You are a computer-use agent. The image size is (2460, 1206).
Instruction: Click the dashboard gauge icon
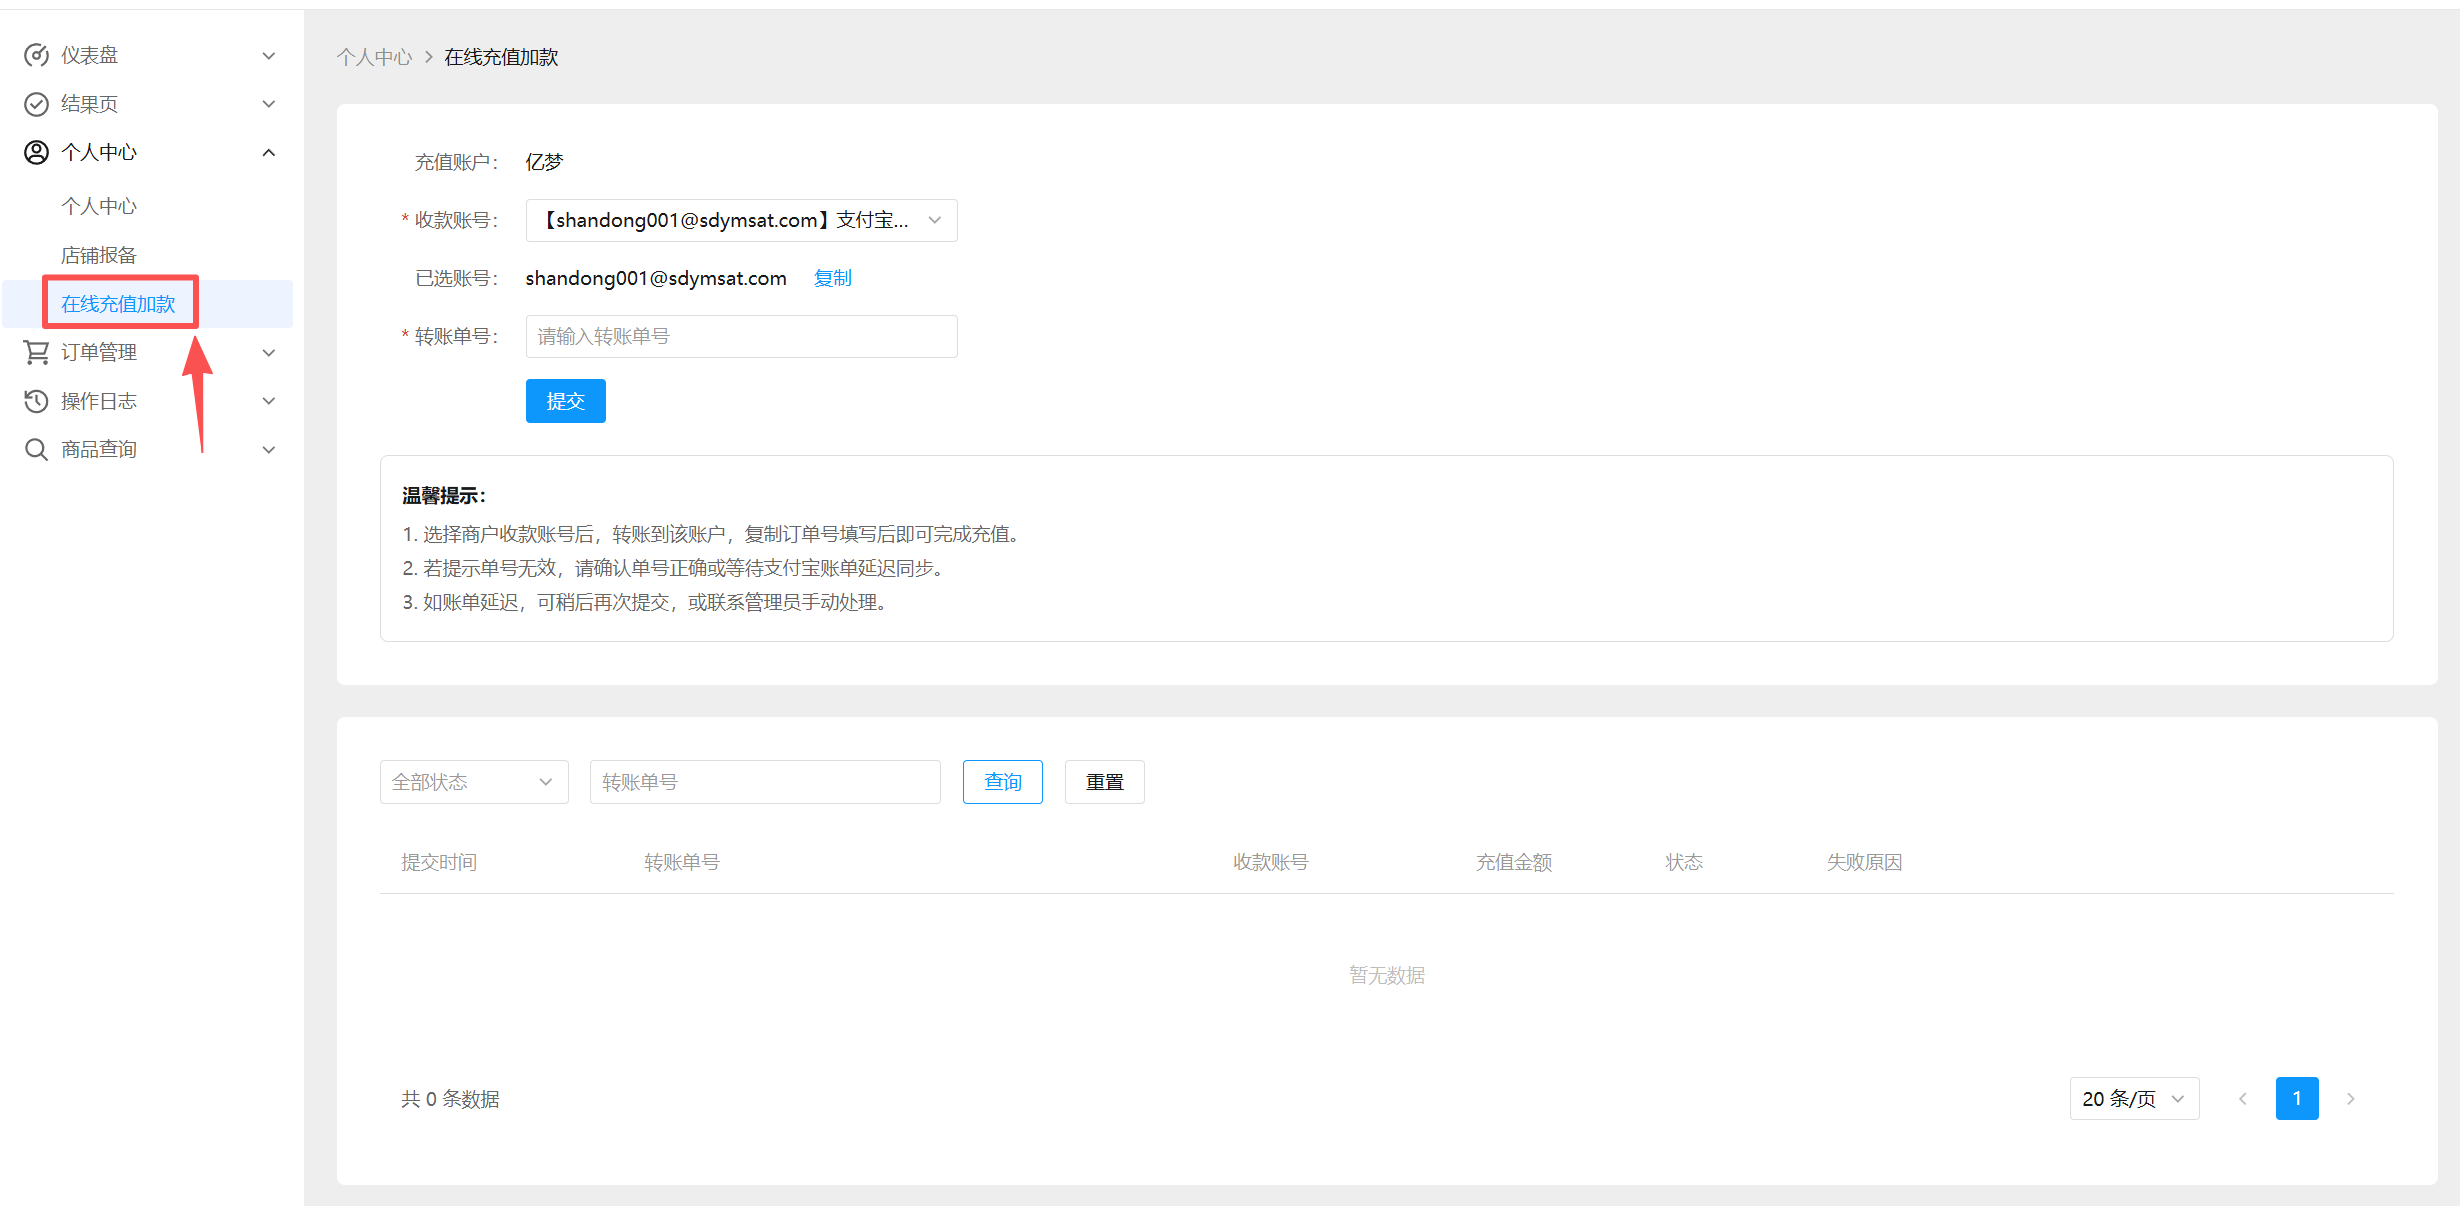click(36, 55)
